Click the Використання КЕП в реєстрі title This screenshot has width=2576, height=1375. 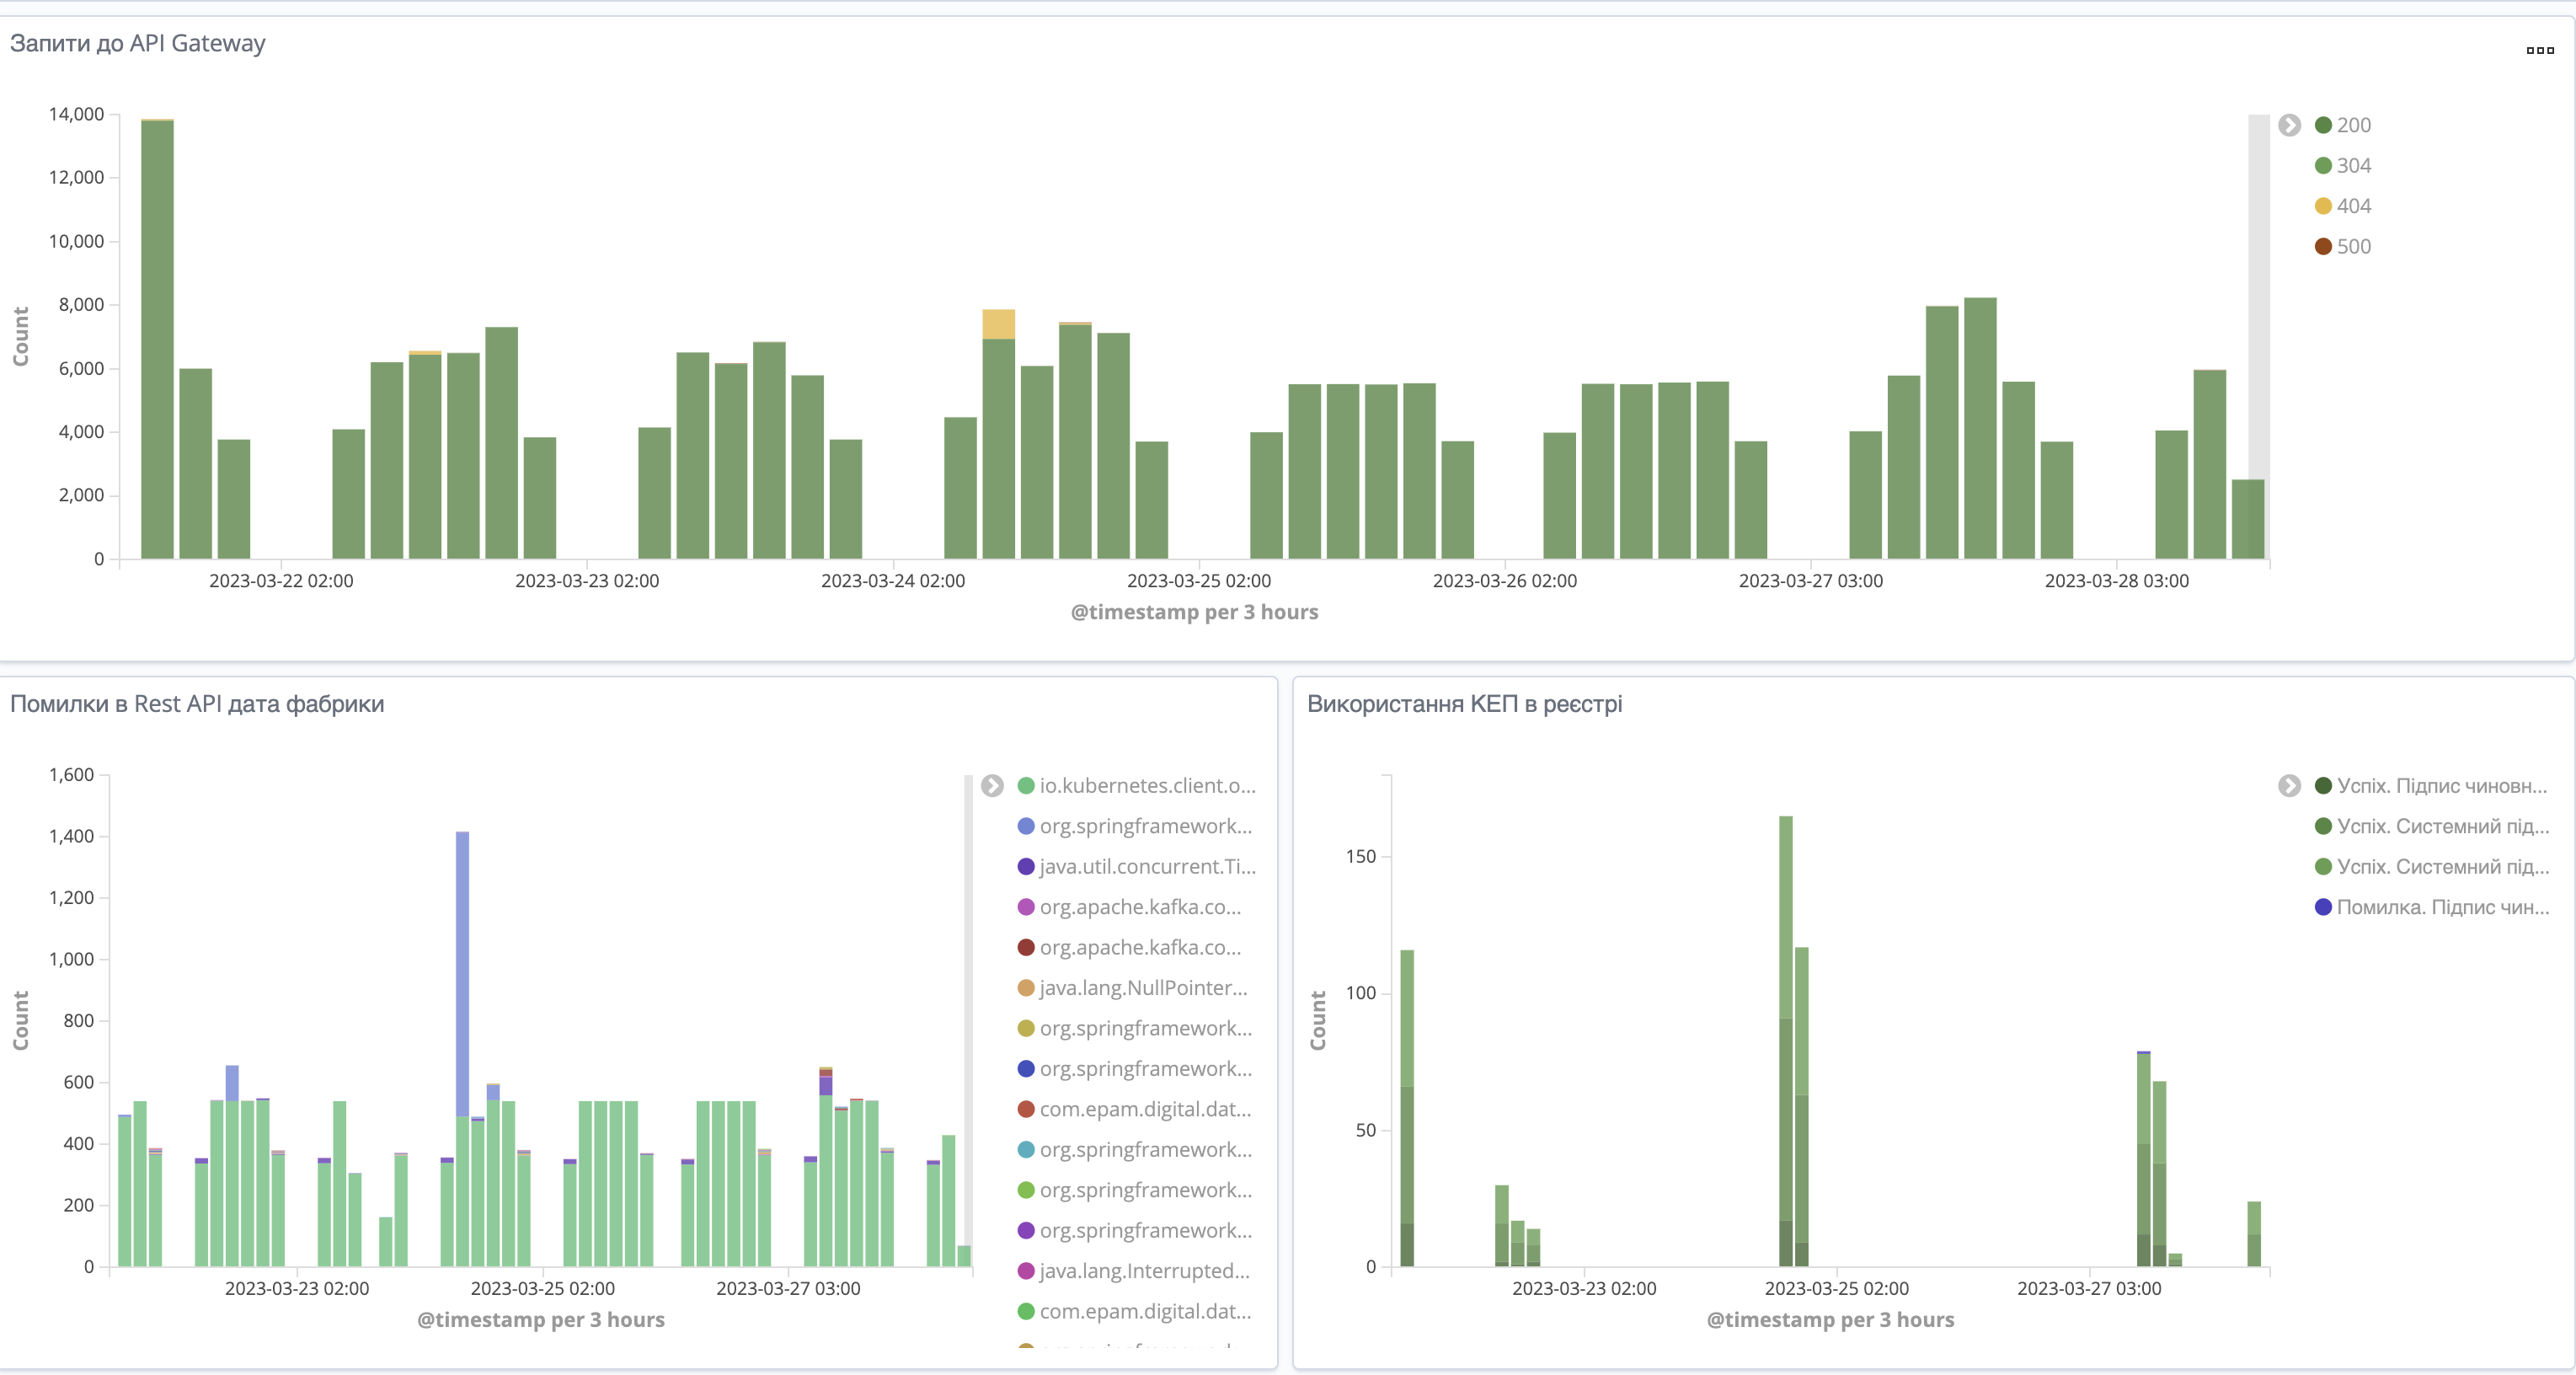[x=1464, y=704]
